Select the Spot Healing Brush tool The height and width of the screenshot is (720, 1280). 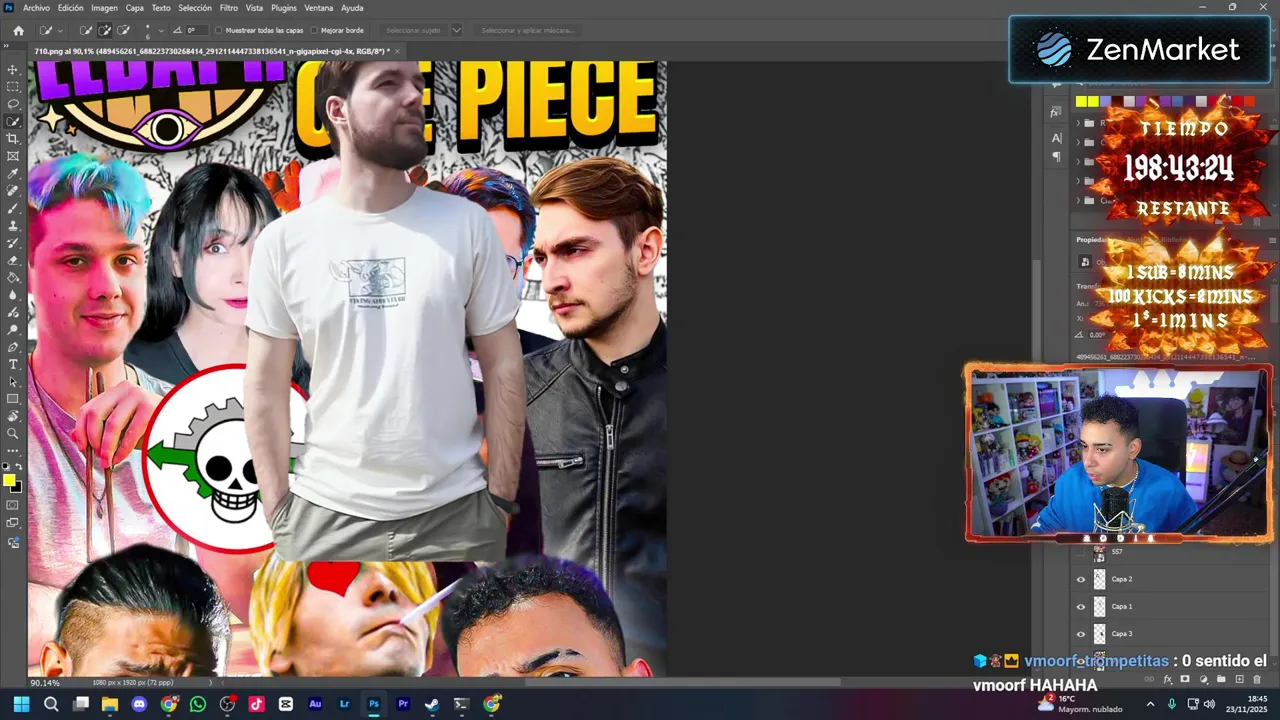[x=13, y=190]
